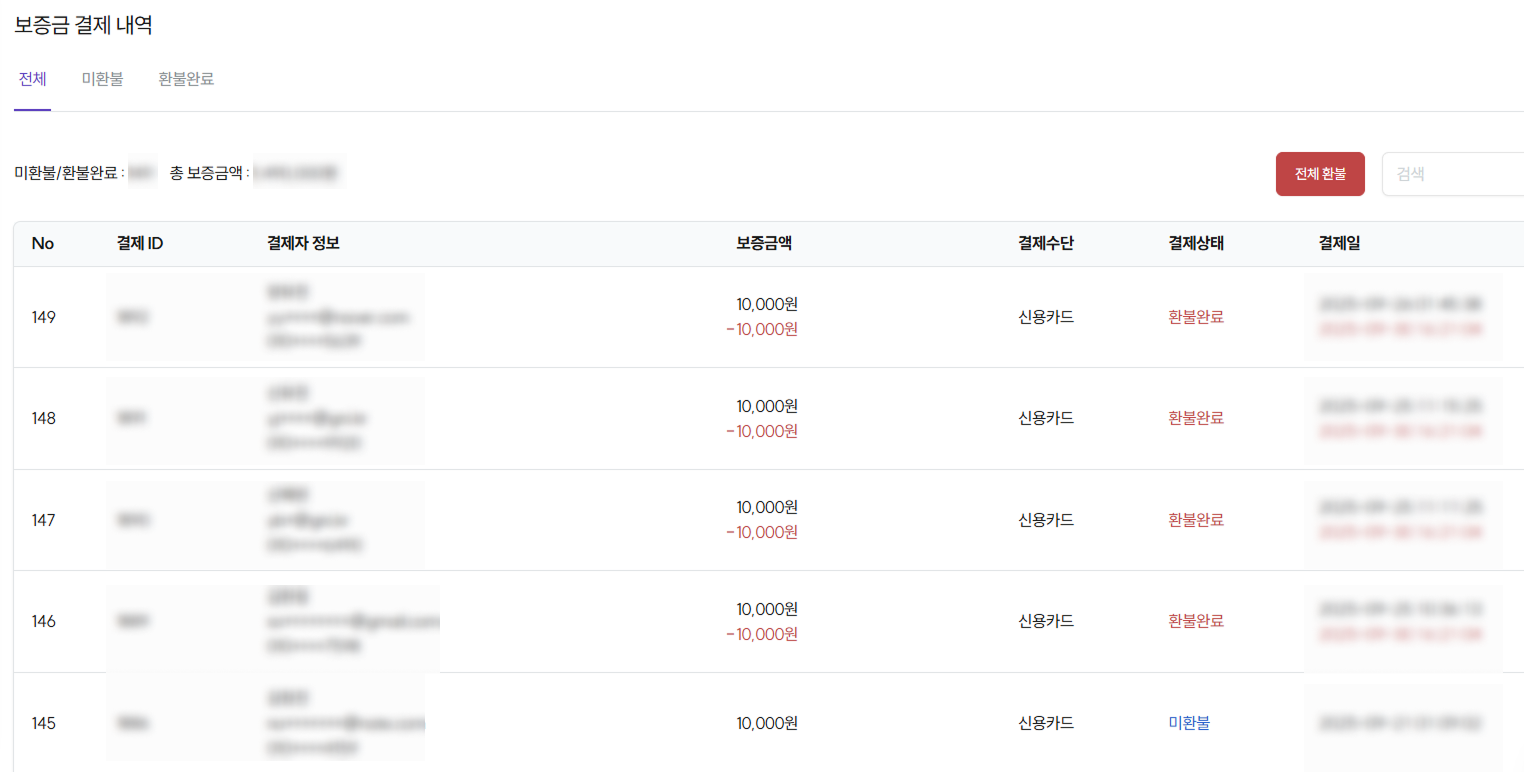
Task: Click inside the 검색 search field
Action: point(1450,172)
